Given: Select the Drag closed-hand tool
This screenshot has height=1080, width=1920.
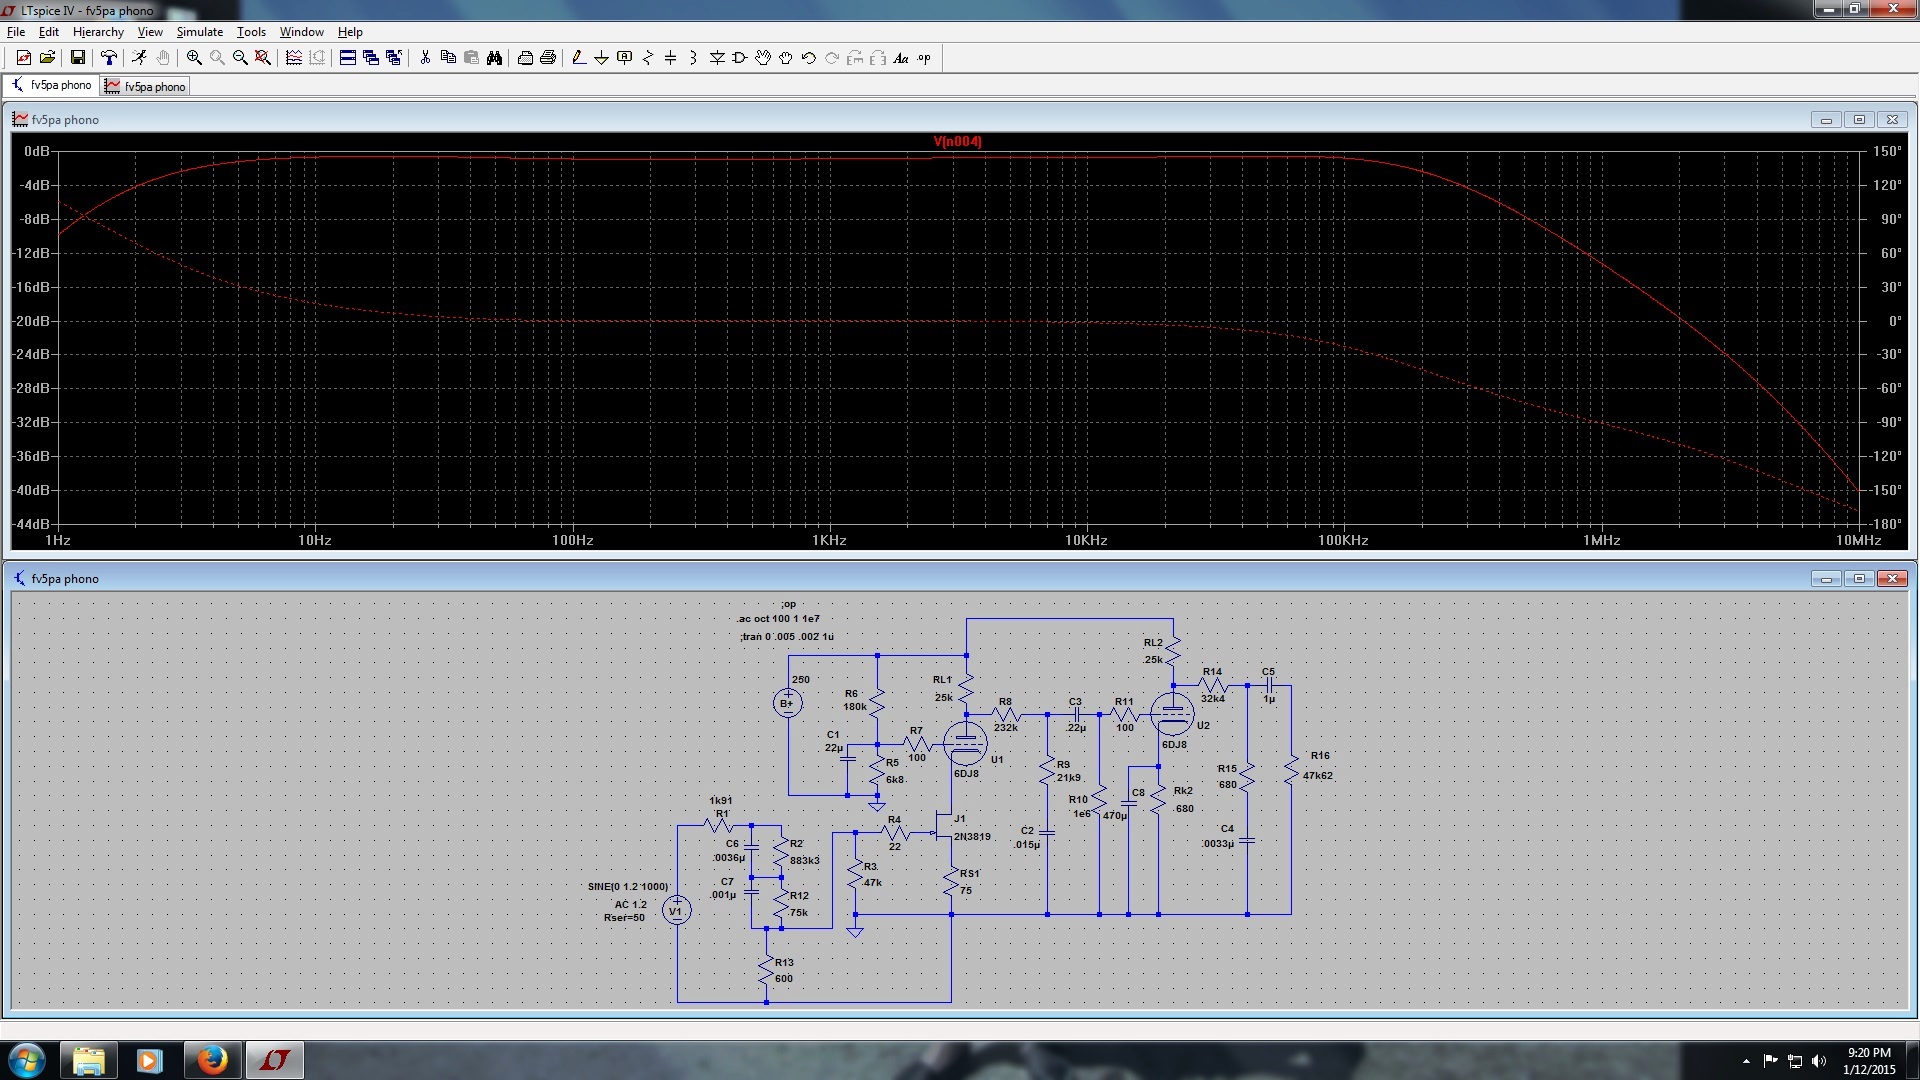Looking at the screenshot, I should [x=786, y=58].
